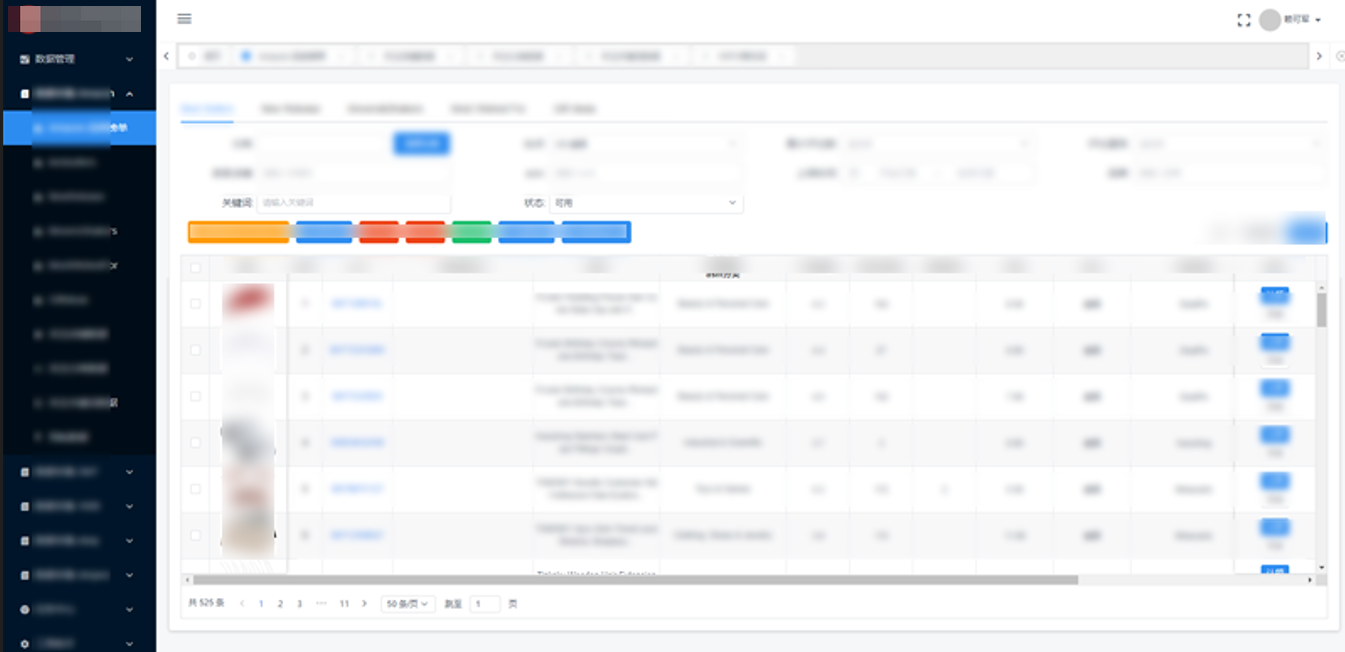Jump to pagination page 11

pyautogui.click(x=344, y=604)
